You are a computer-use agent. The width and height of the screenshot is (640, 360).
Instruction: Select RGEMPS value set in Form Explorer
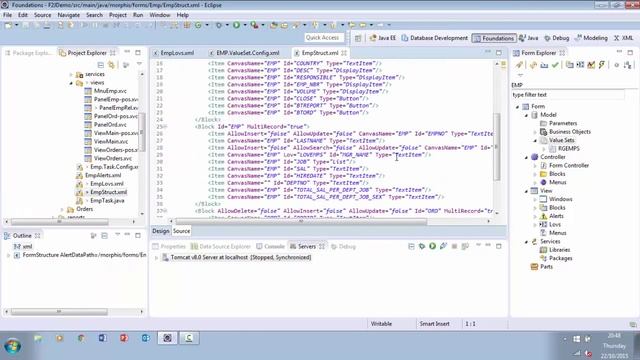569,149
